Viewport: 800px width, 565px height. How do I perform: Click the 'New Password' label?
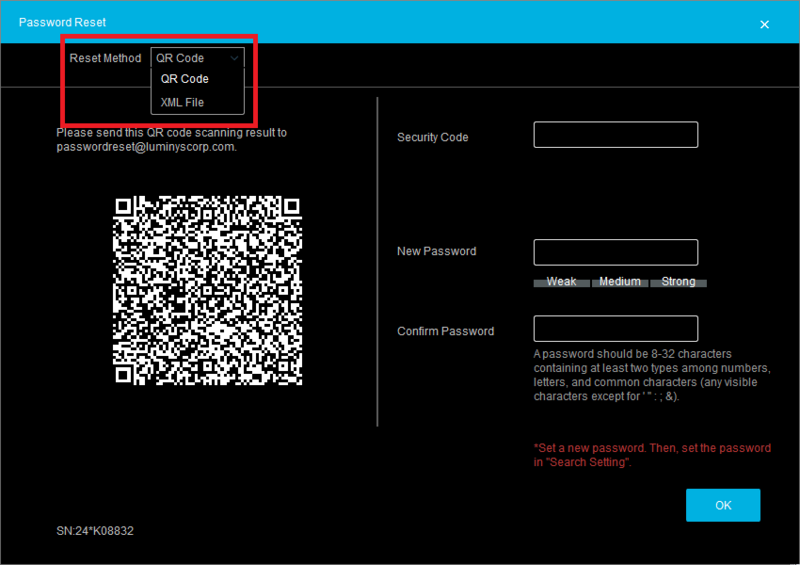[437, 251]
